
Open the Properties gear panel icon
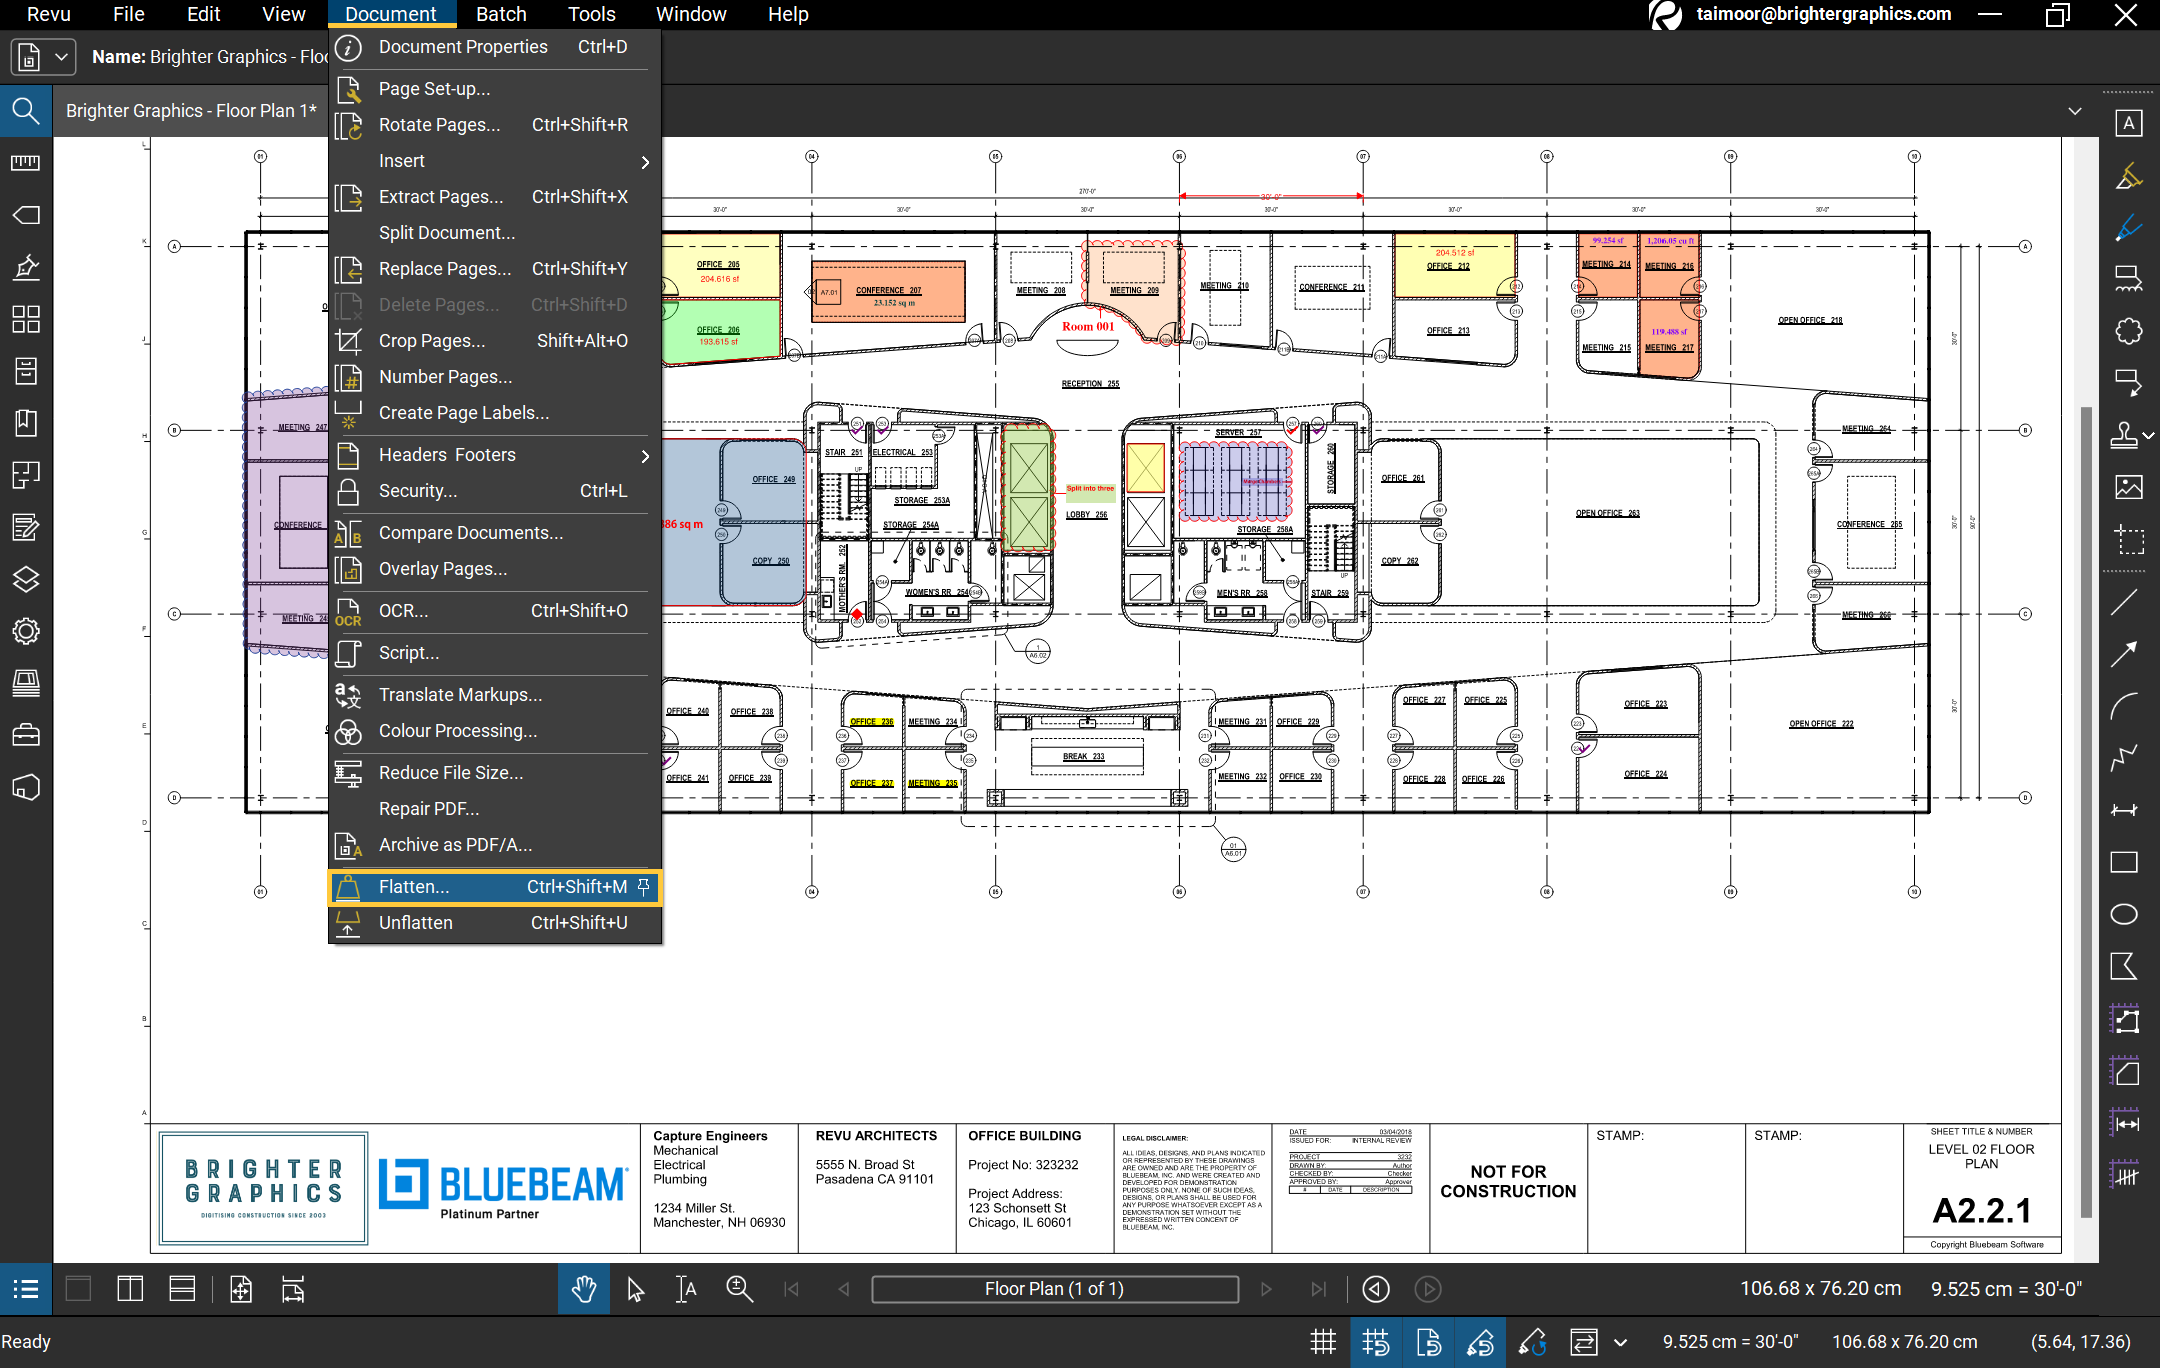tap(26, 631)
